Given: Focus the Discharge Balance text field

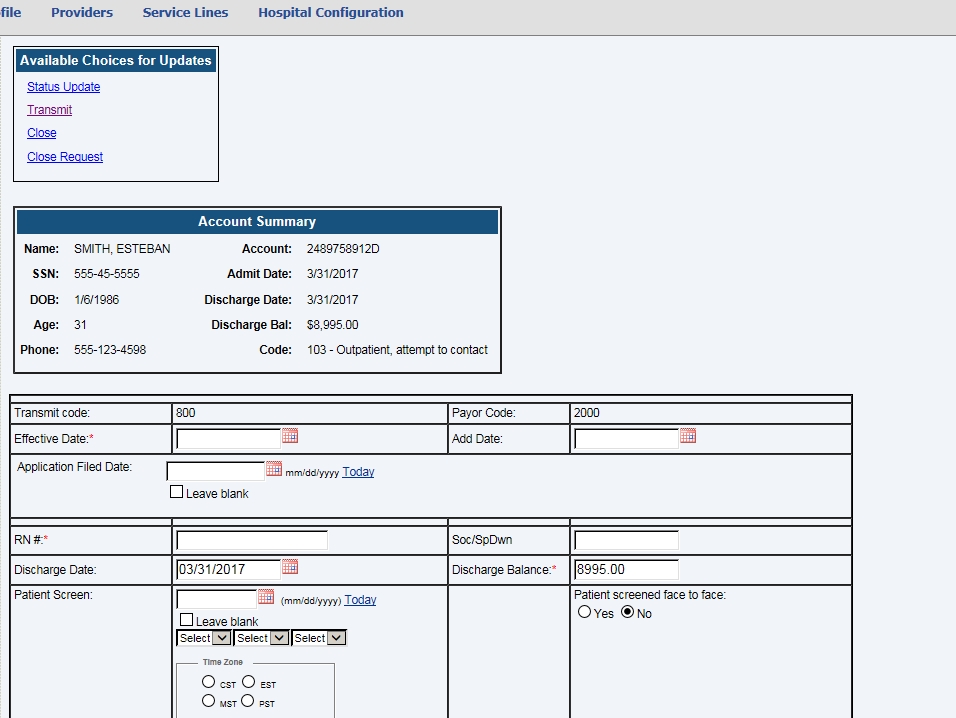Looking at the screenshot, I should [626, 570].
